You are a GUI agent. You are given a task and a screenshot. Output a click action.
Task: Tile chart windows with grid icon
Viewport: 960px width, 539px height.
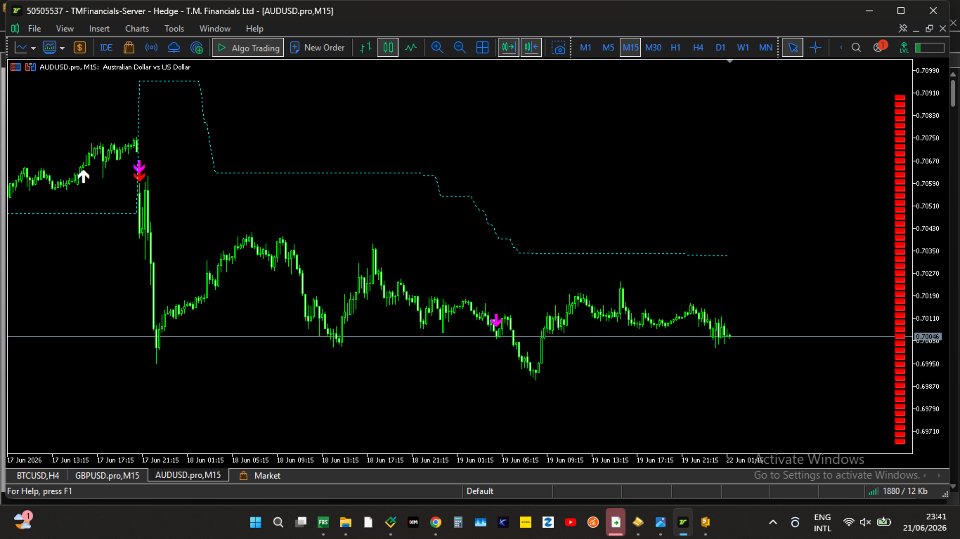click(x=482, y=48)
